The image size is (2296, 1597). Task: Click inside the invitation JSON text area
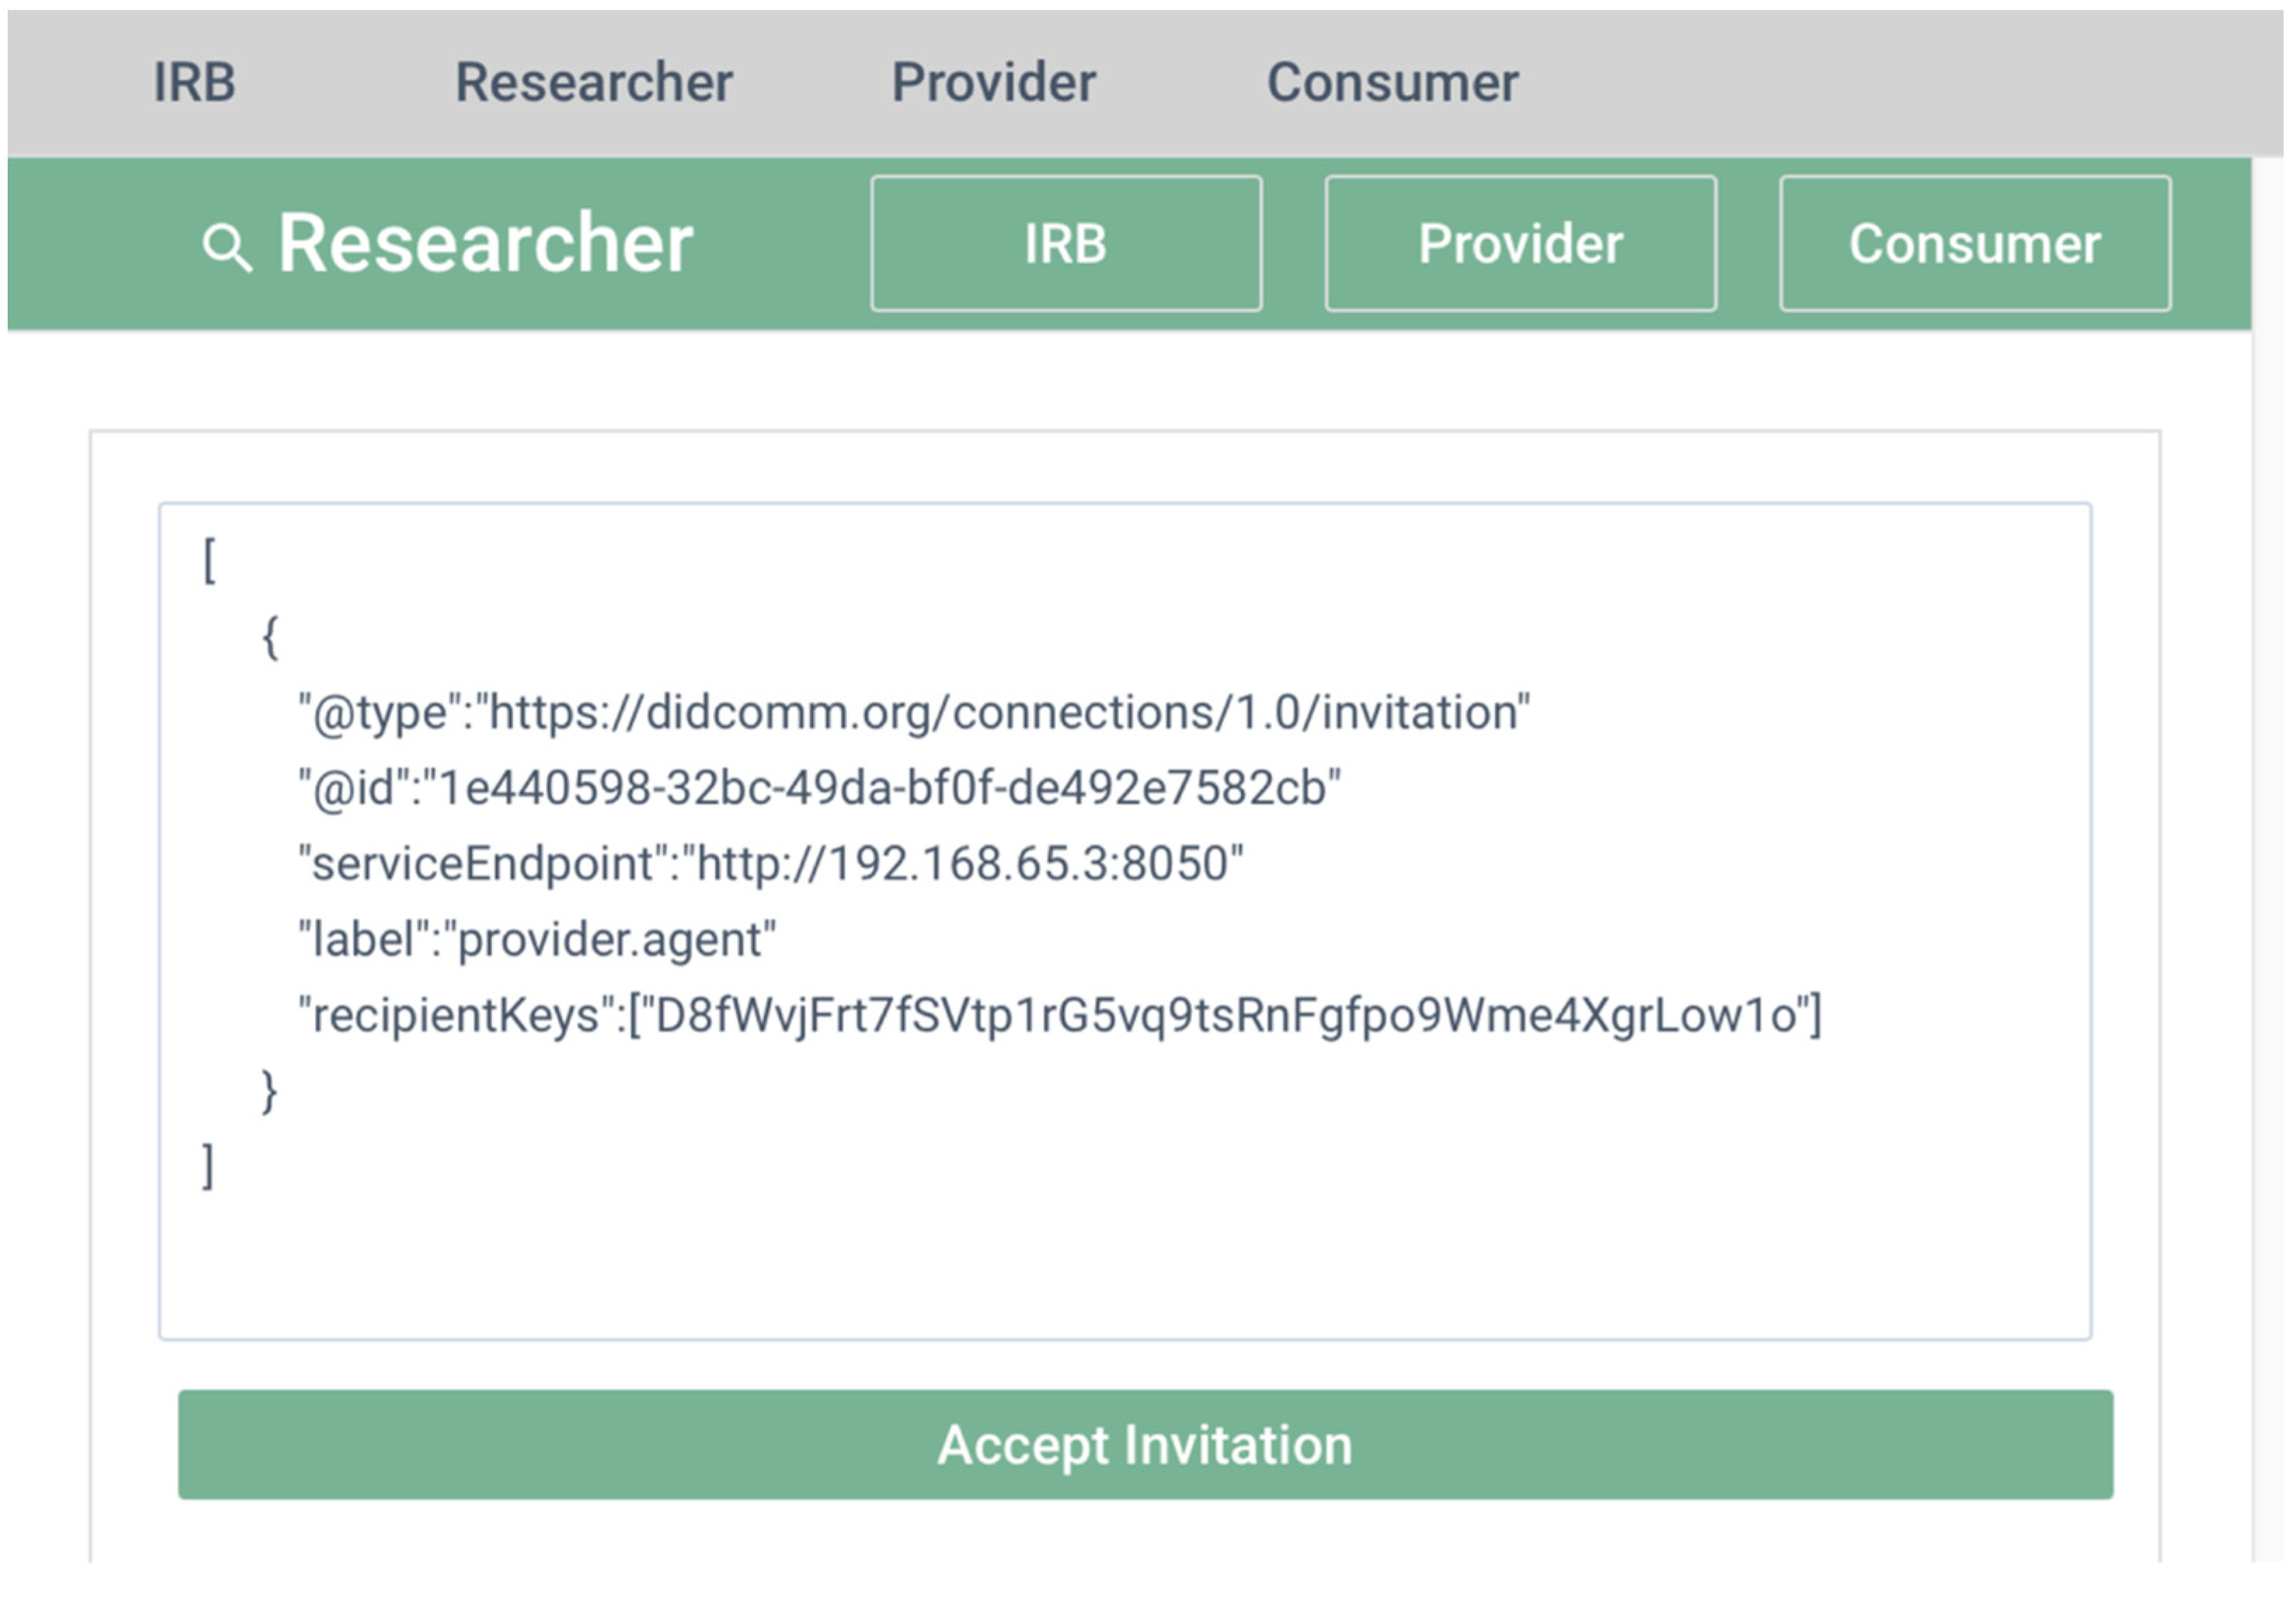1124,1250
